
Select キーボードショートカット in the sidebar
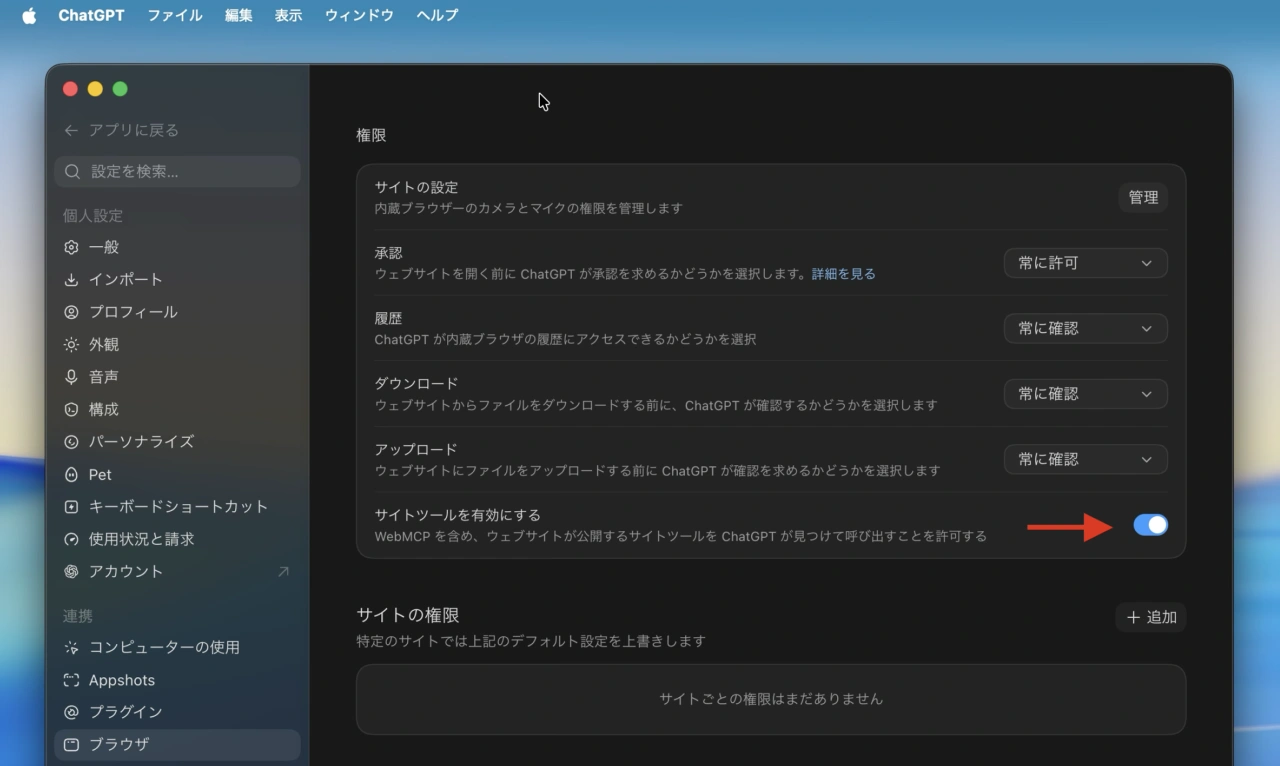177,506
